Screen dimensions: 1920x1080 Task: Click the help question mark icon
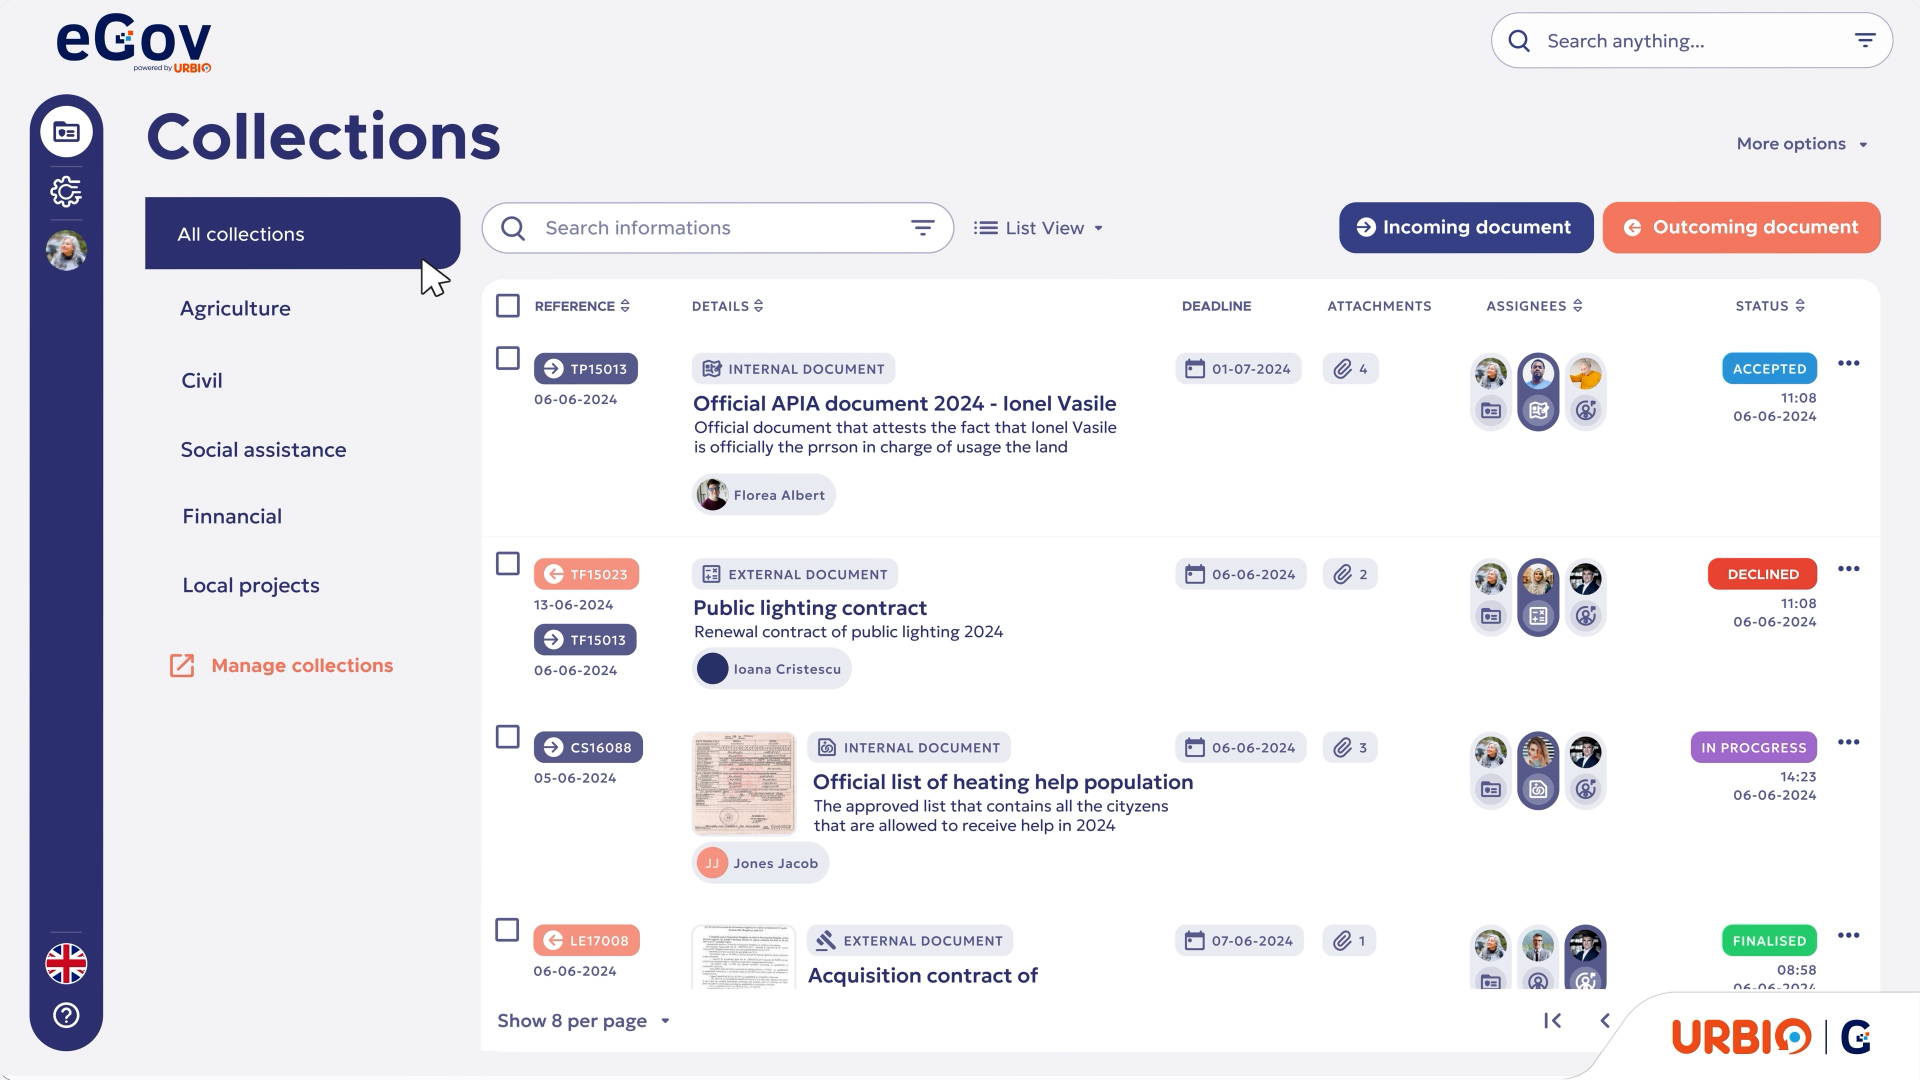(66, 1015)
